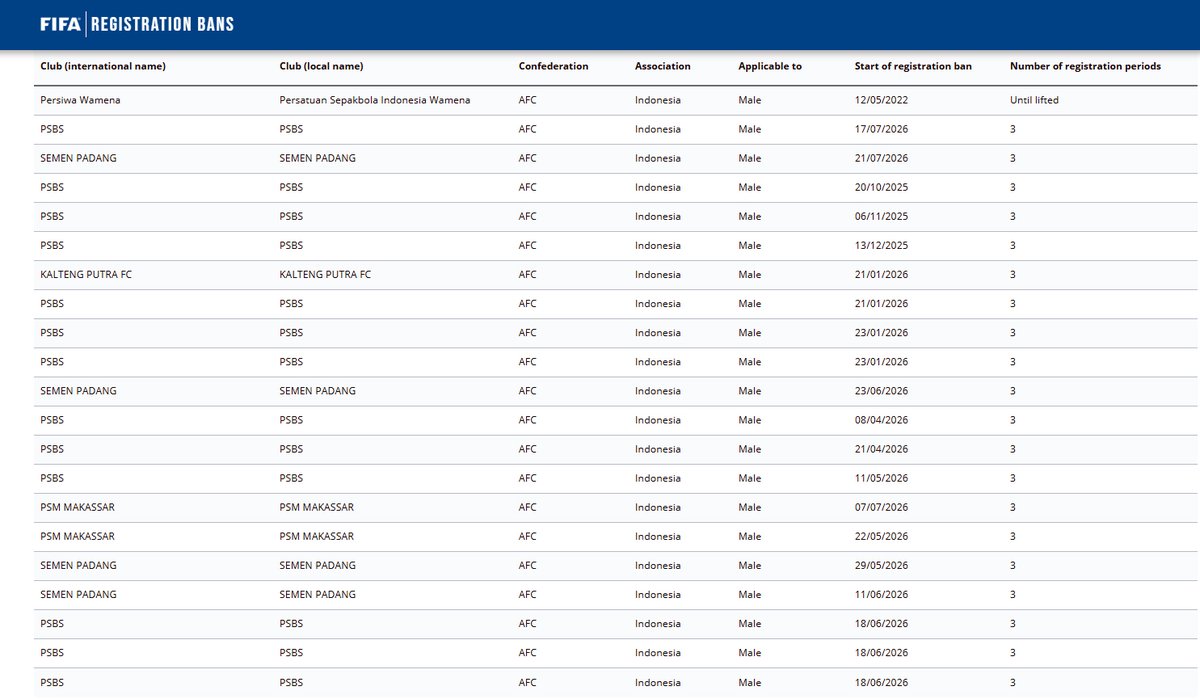This screenshot has width=1200, height=699.
Task: Select KALTENG PUTRA FC in local name column
Action: 325,274
